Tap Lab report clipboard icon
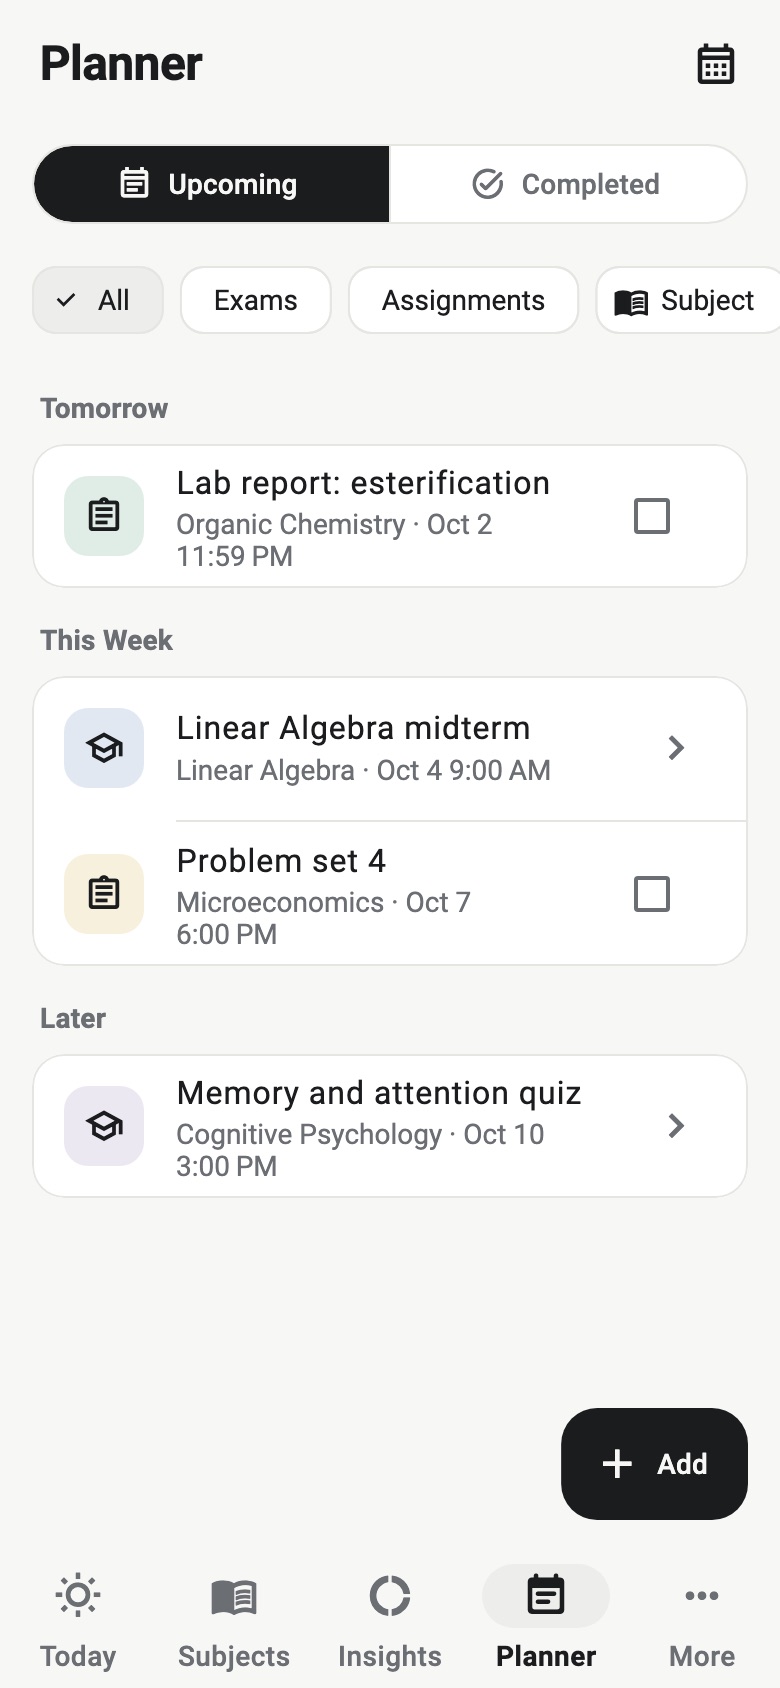Screen dimensions: 780x1688 tap(104, 516)
